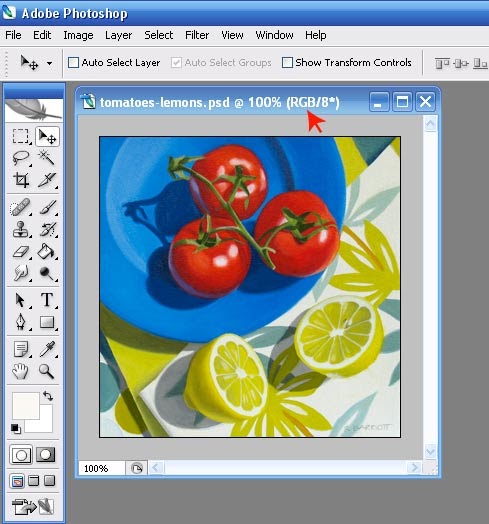Select the Hand tool
The image size is (489, 524).
[x=21, y=371]
